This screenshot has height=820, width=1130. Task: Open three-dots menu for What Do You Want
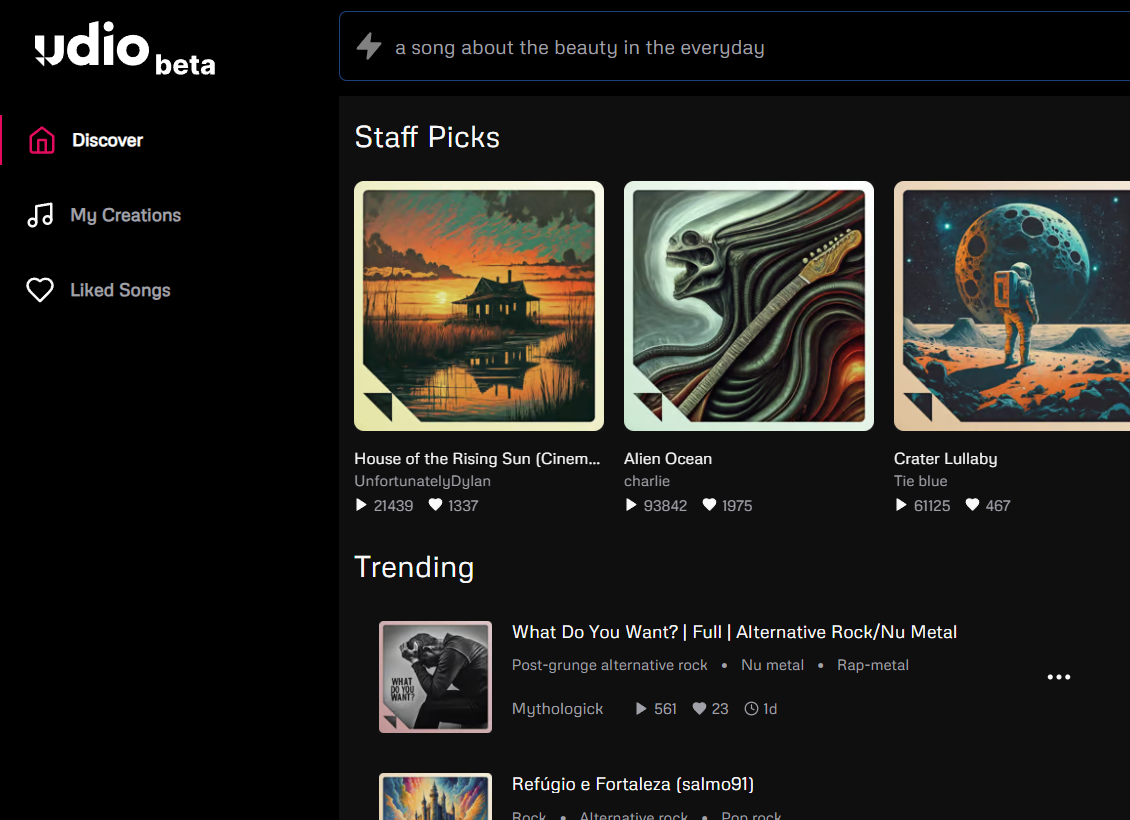1058,677
